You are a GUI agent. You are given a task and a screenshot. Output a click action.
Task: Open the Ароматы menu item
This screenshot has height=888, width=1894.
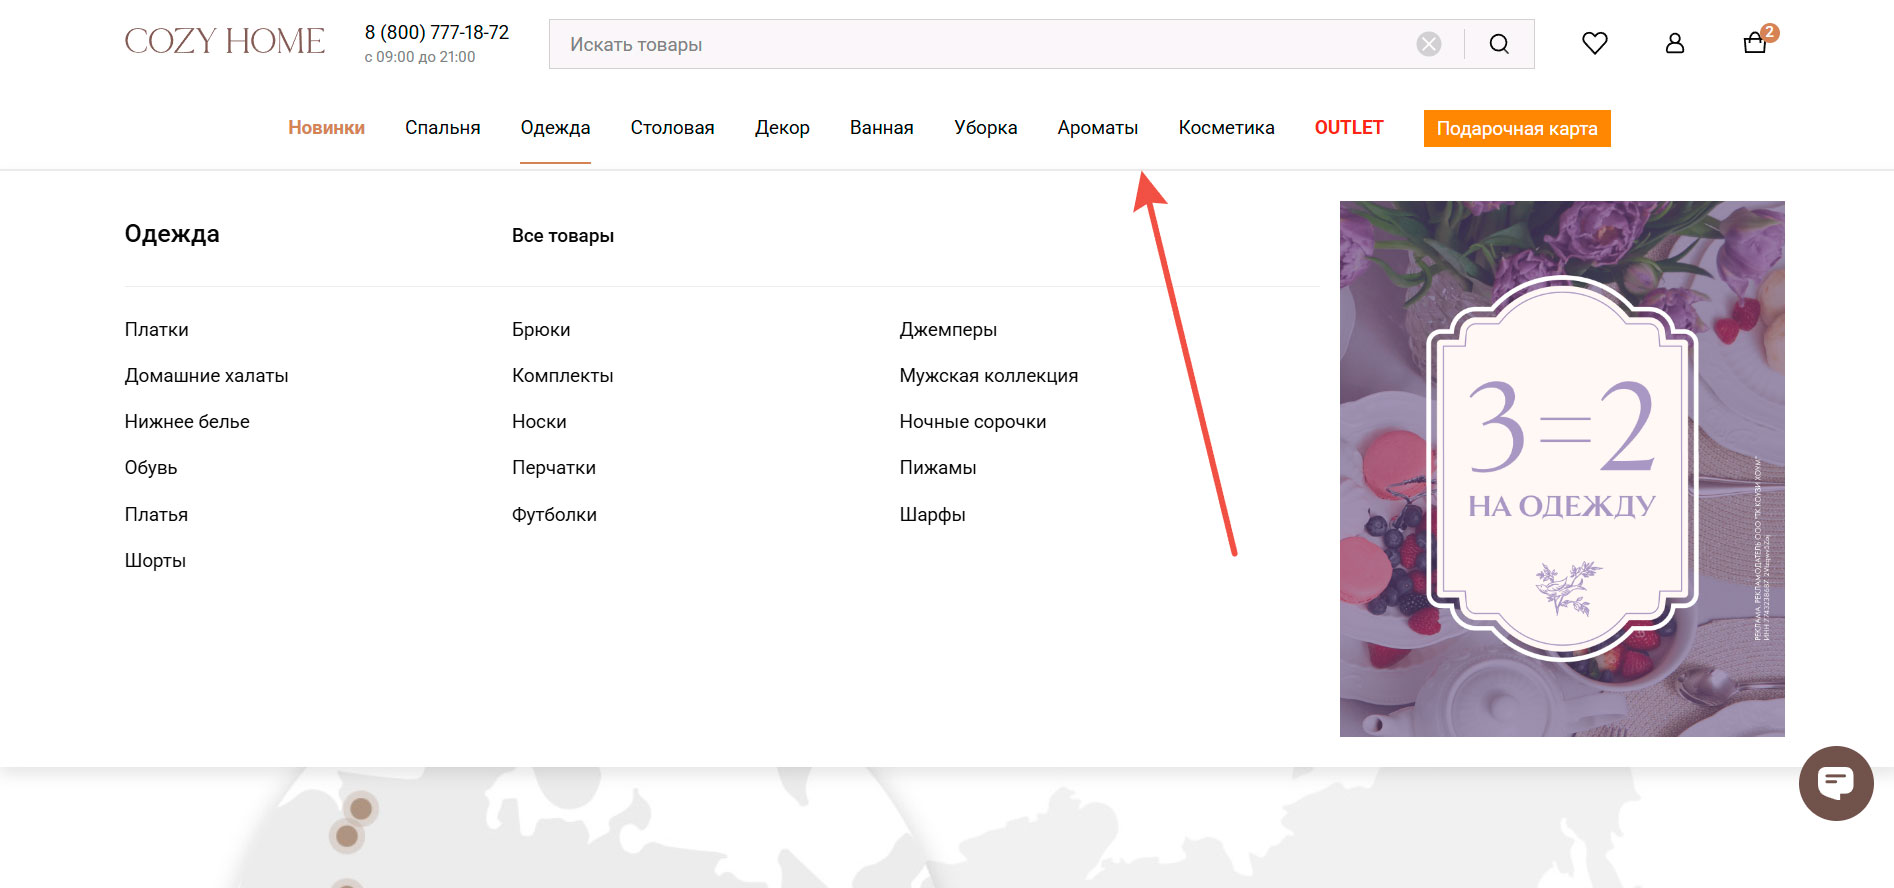(x=1098, y=128)
